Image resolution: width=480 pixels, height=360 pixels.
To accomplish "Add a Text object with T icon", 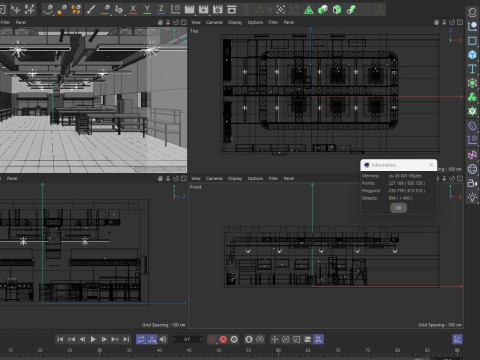I will [x=472, y=69].
